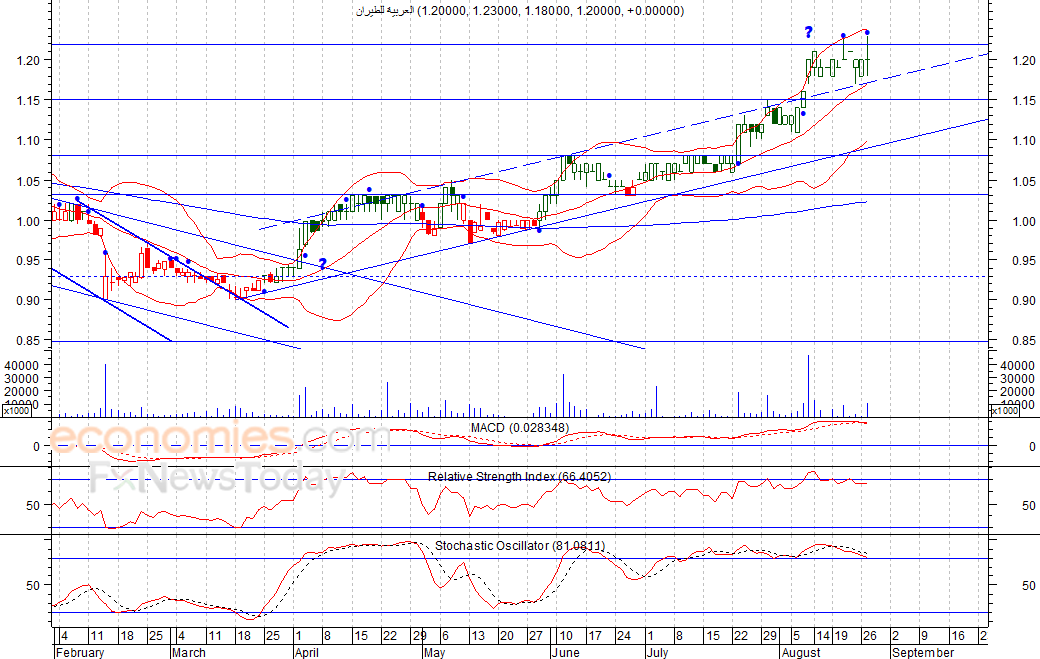1040x659 pixels.
Task: Click the August month label
Action: pyautogui.click(x=801, y=652)
